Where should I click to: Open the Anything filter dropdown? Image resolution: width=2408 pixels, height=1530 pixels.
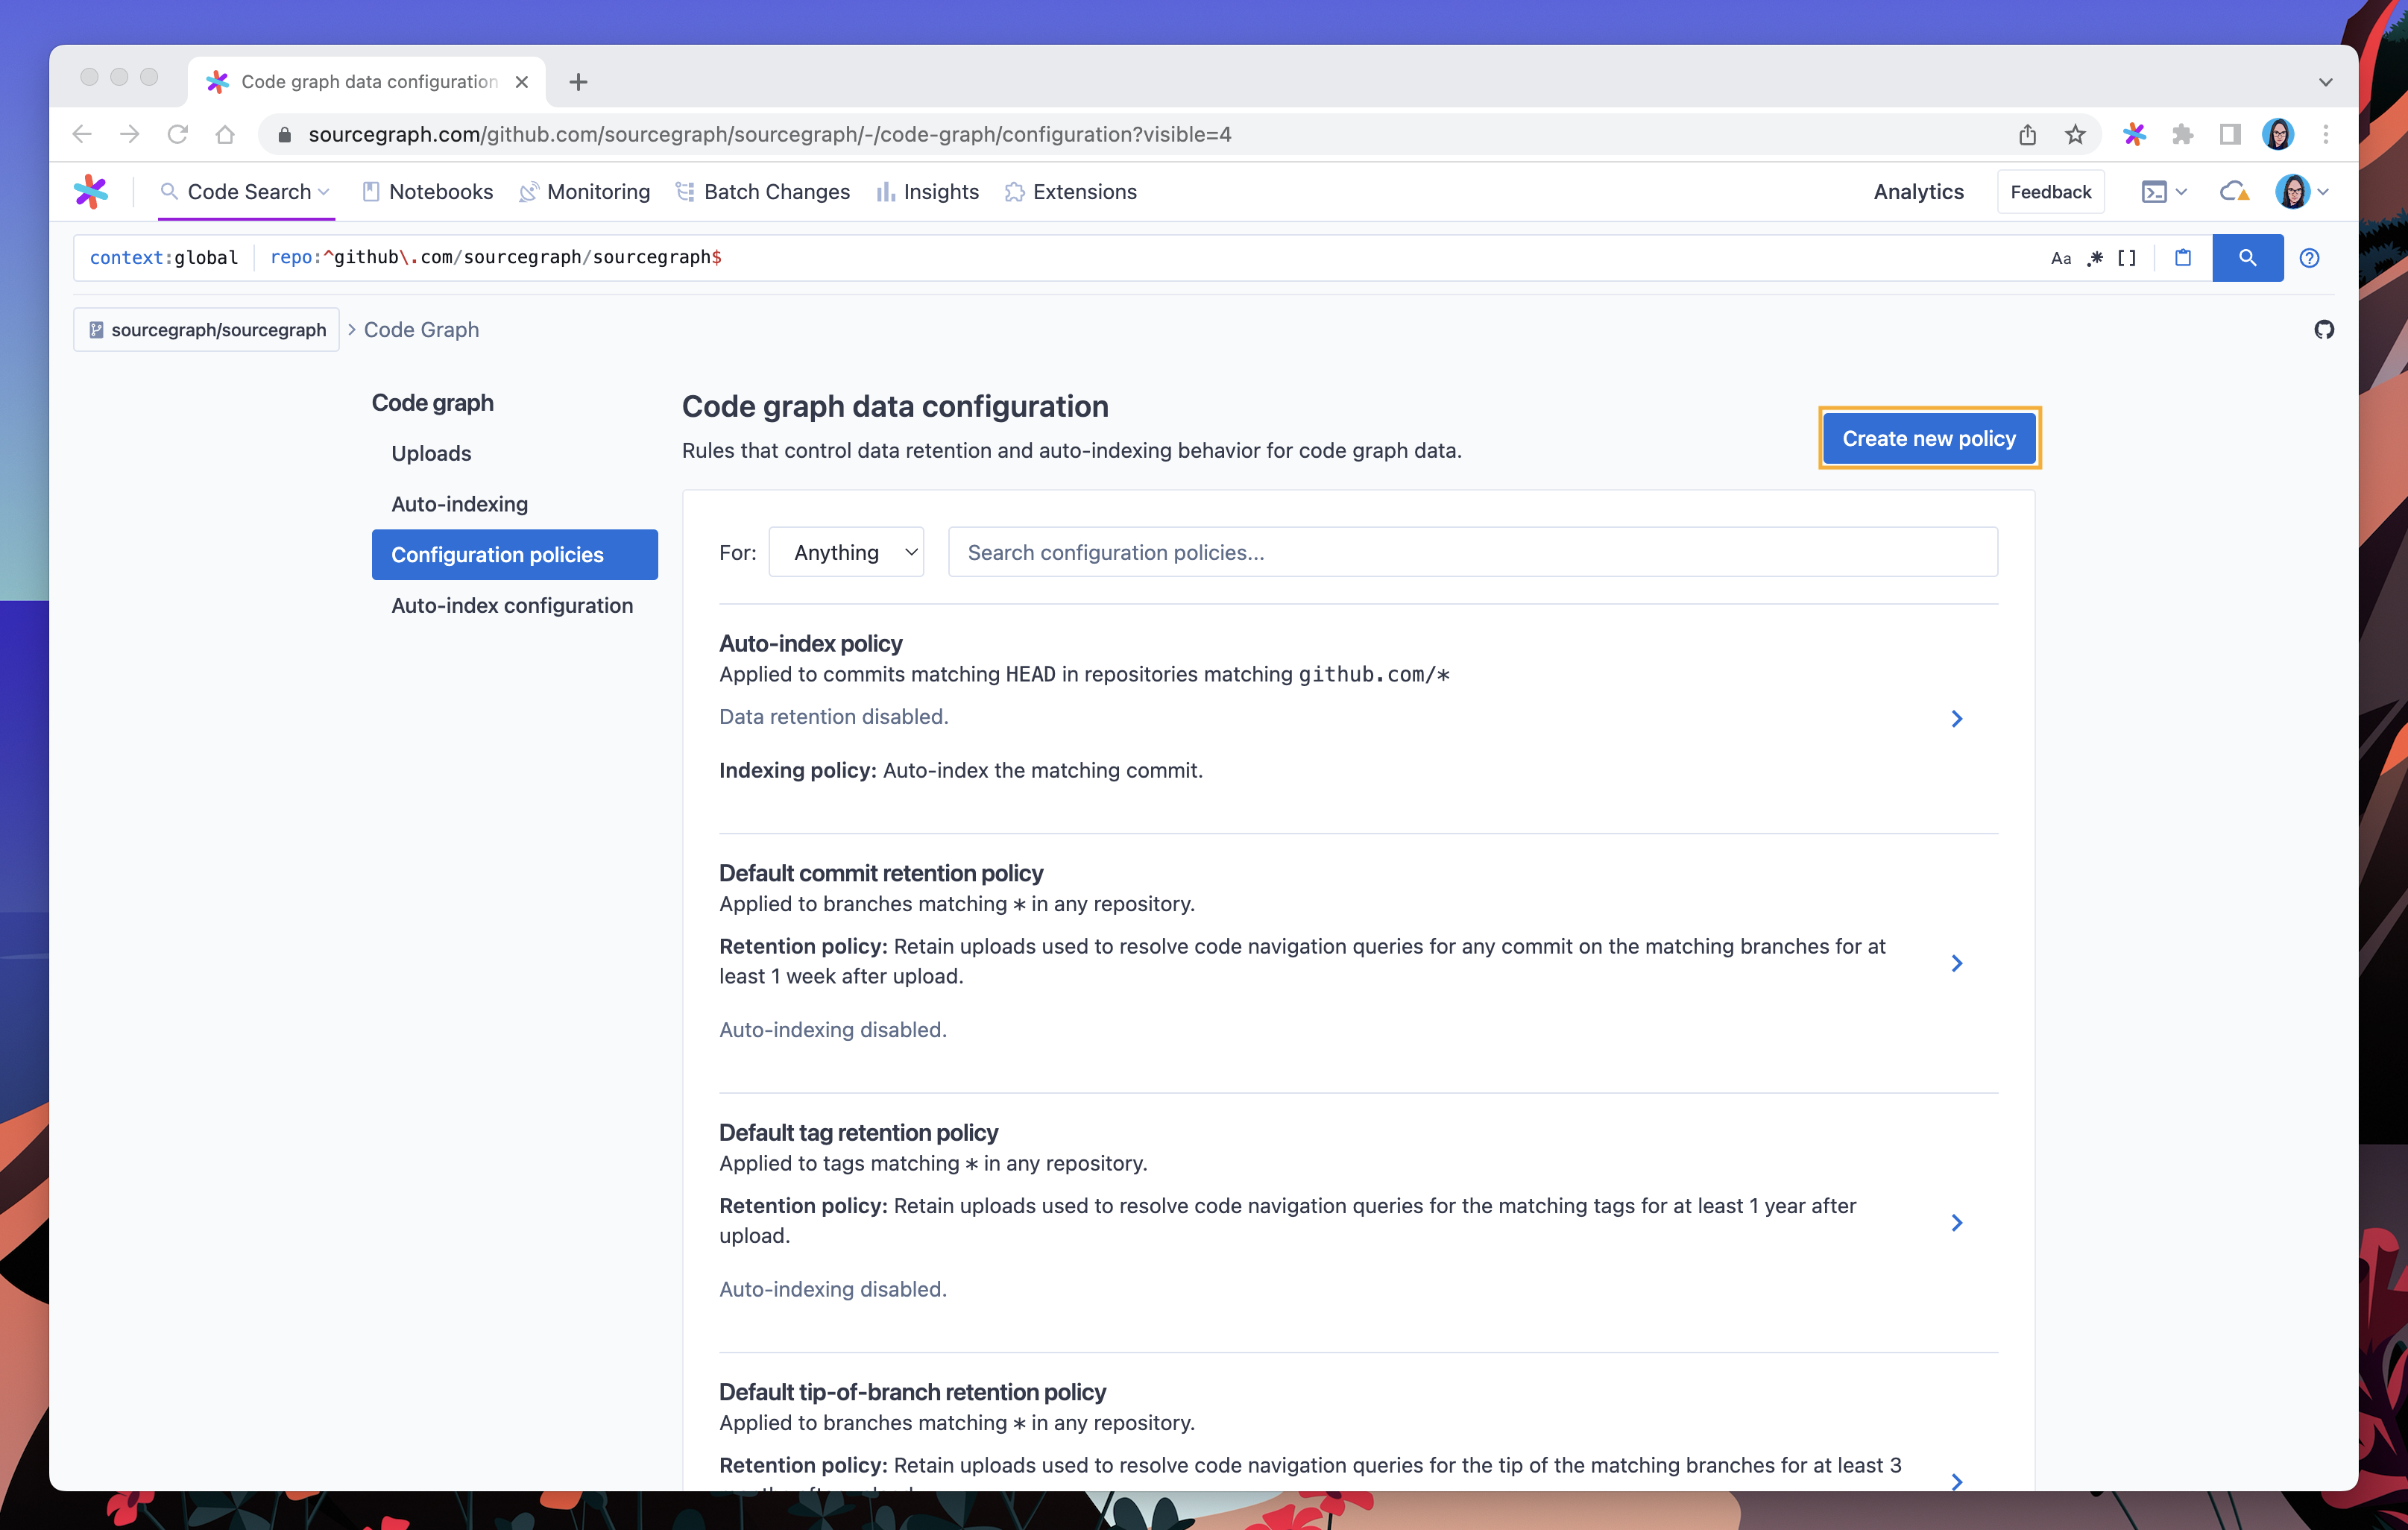tap(848, 551)
